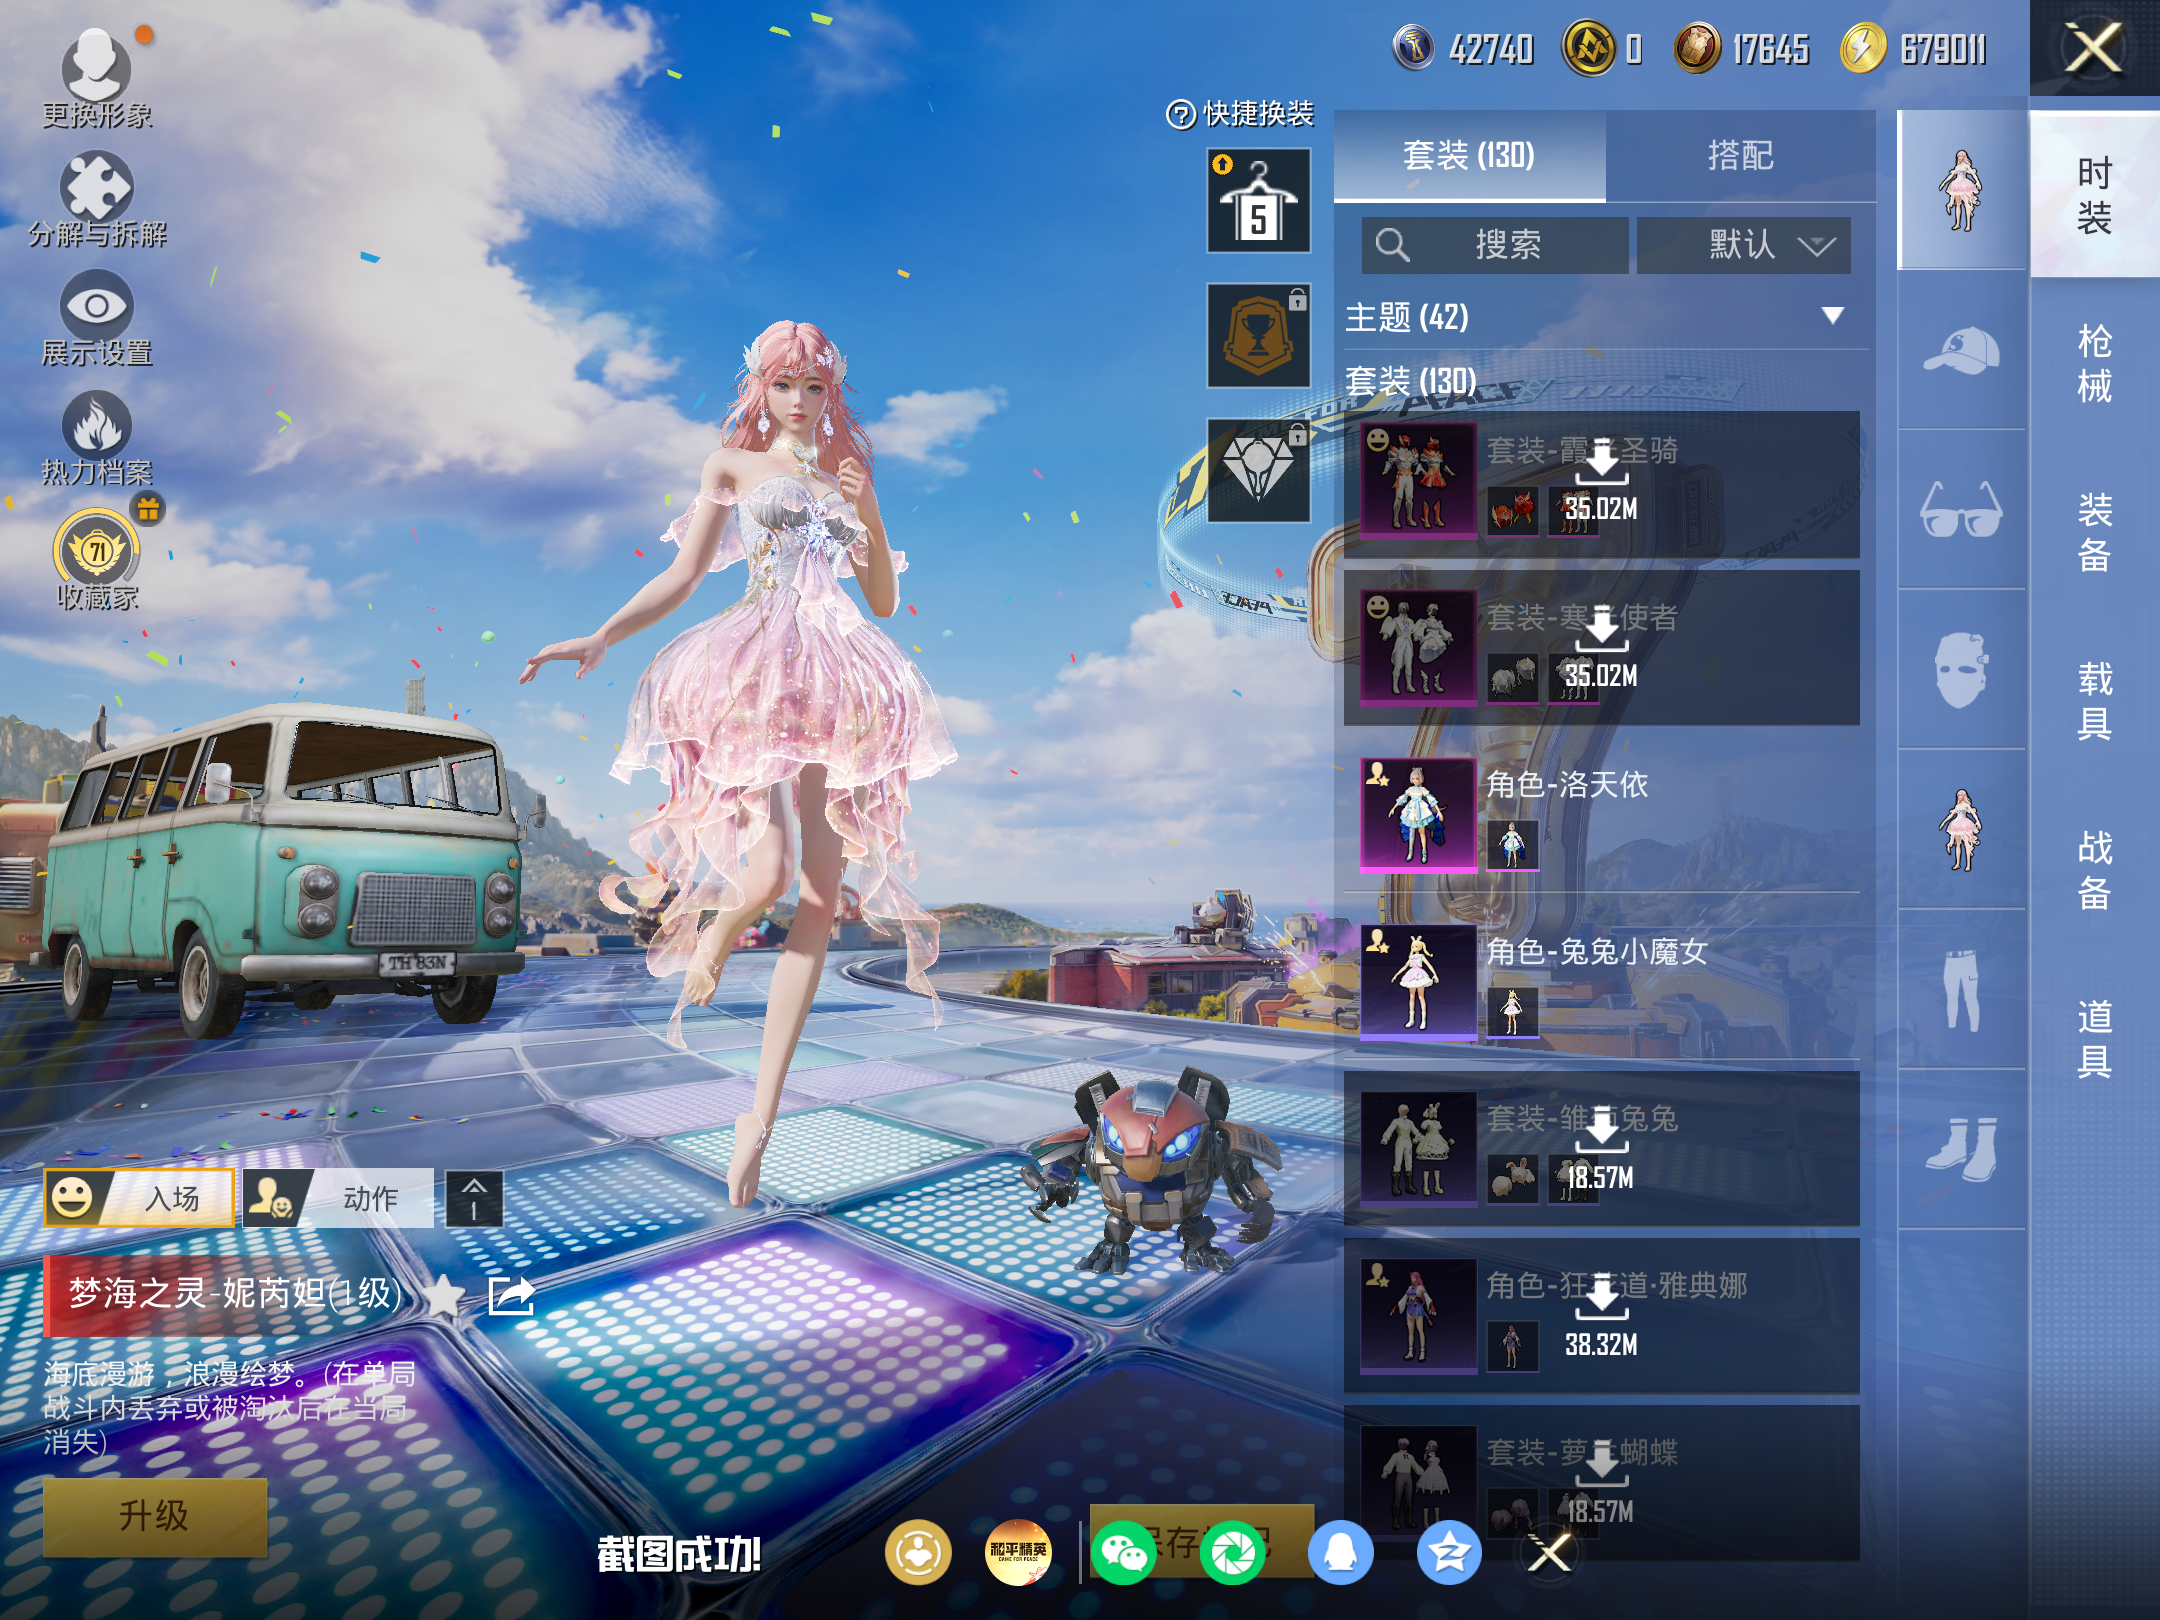2160x1620 pixels.
Task: Dismiss the screenshot share bar
Action: pos(1549,1553)
